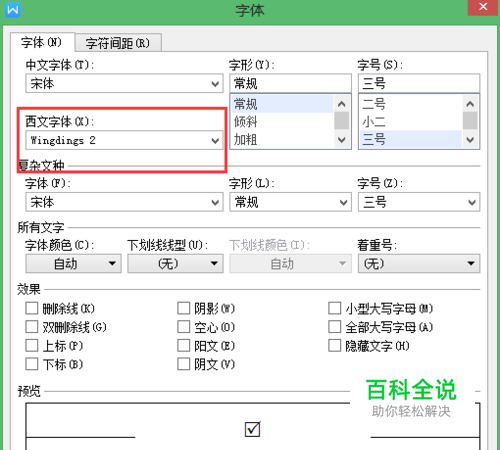This screenshot has height=450, width=500.
Task: Open the 字体颜色 picker showing 自动
Action: click(73, 264)
